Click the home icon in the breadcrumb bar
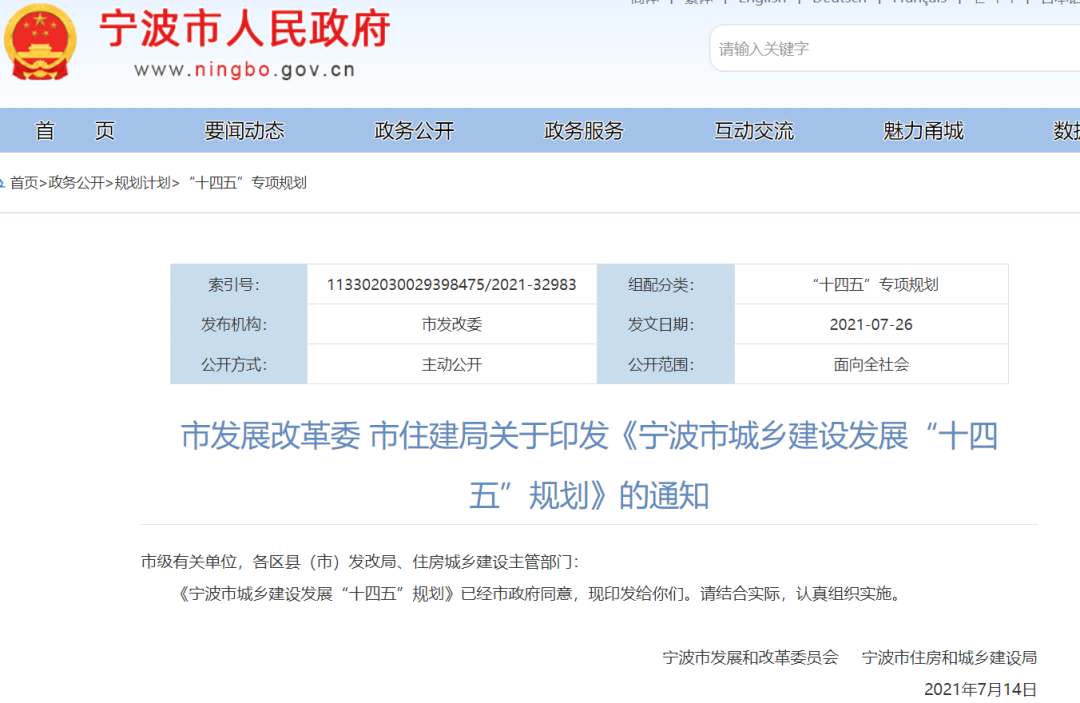 [8, 182]
